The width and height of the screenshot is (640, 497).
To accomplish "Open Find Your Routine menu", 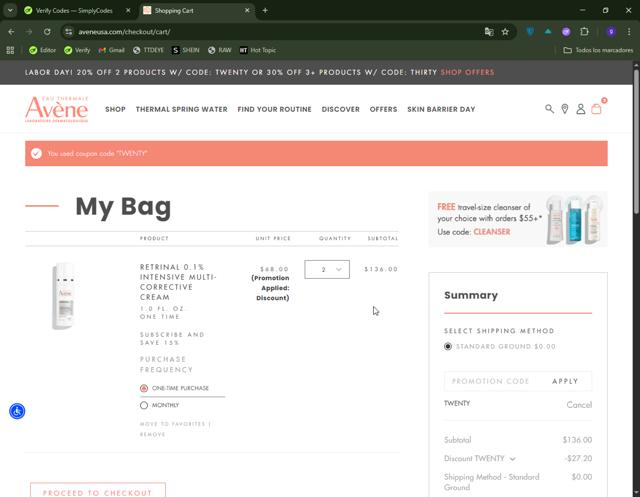I will 274,109.
